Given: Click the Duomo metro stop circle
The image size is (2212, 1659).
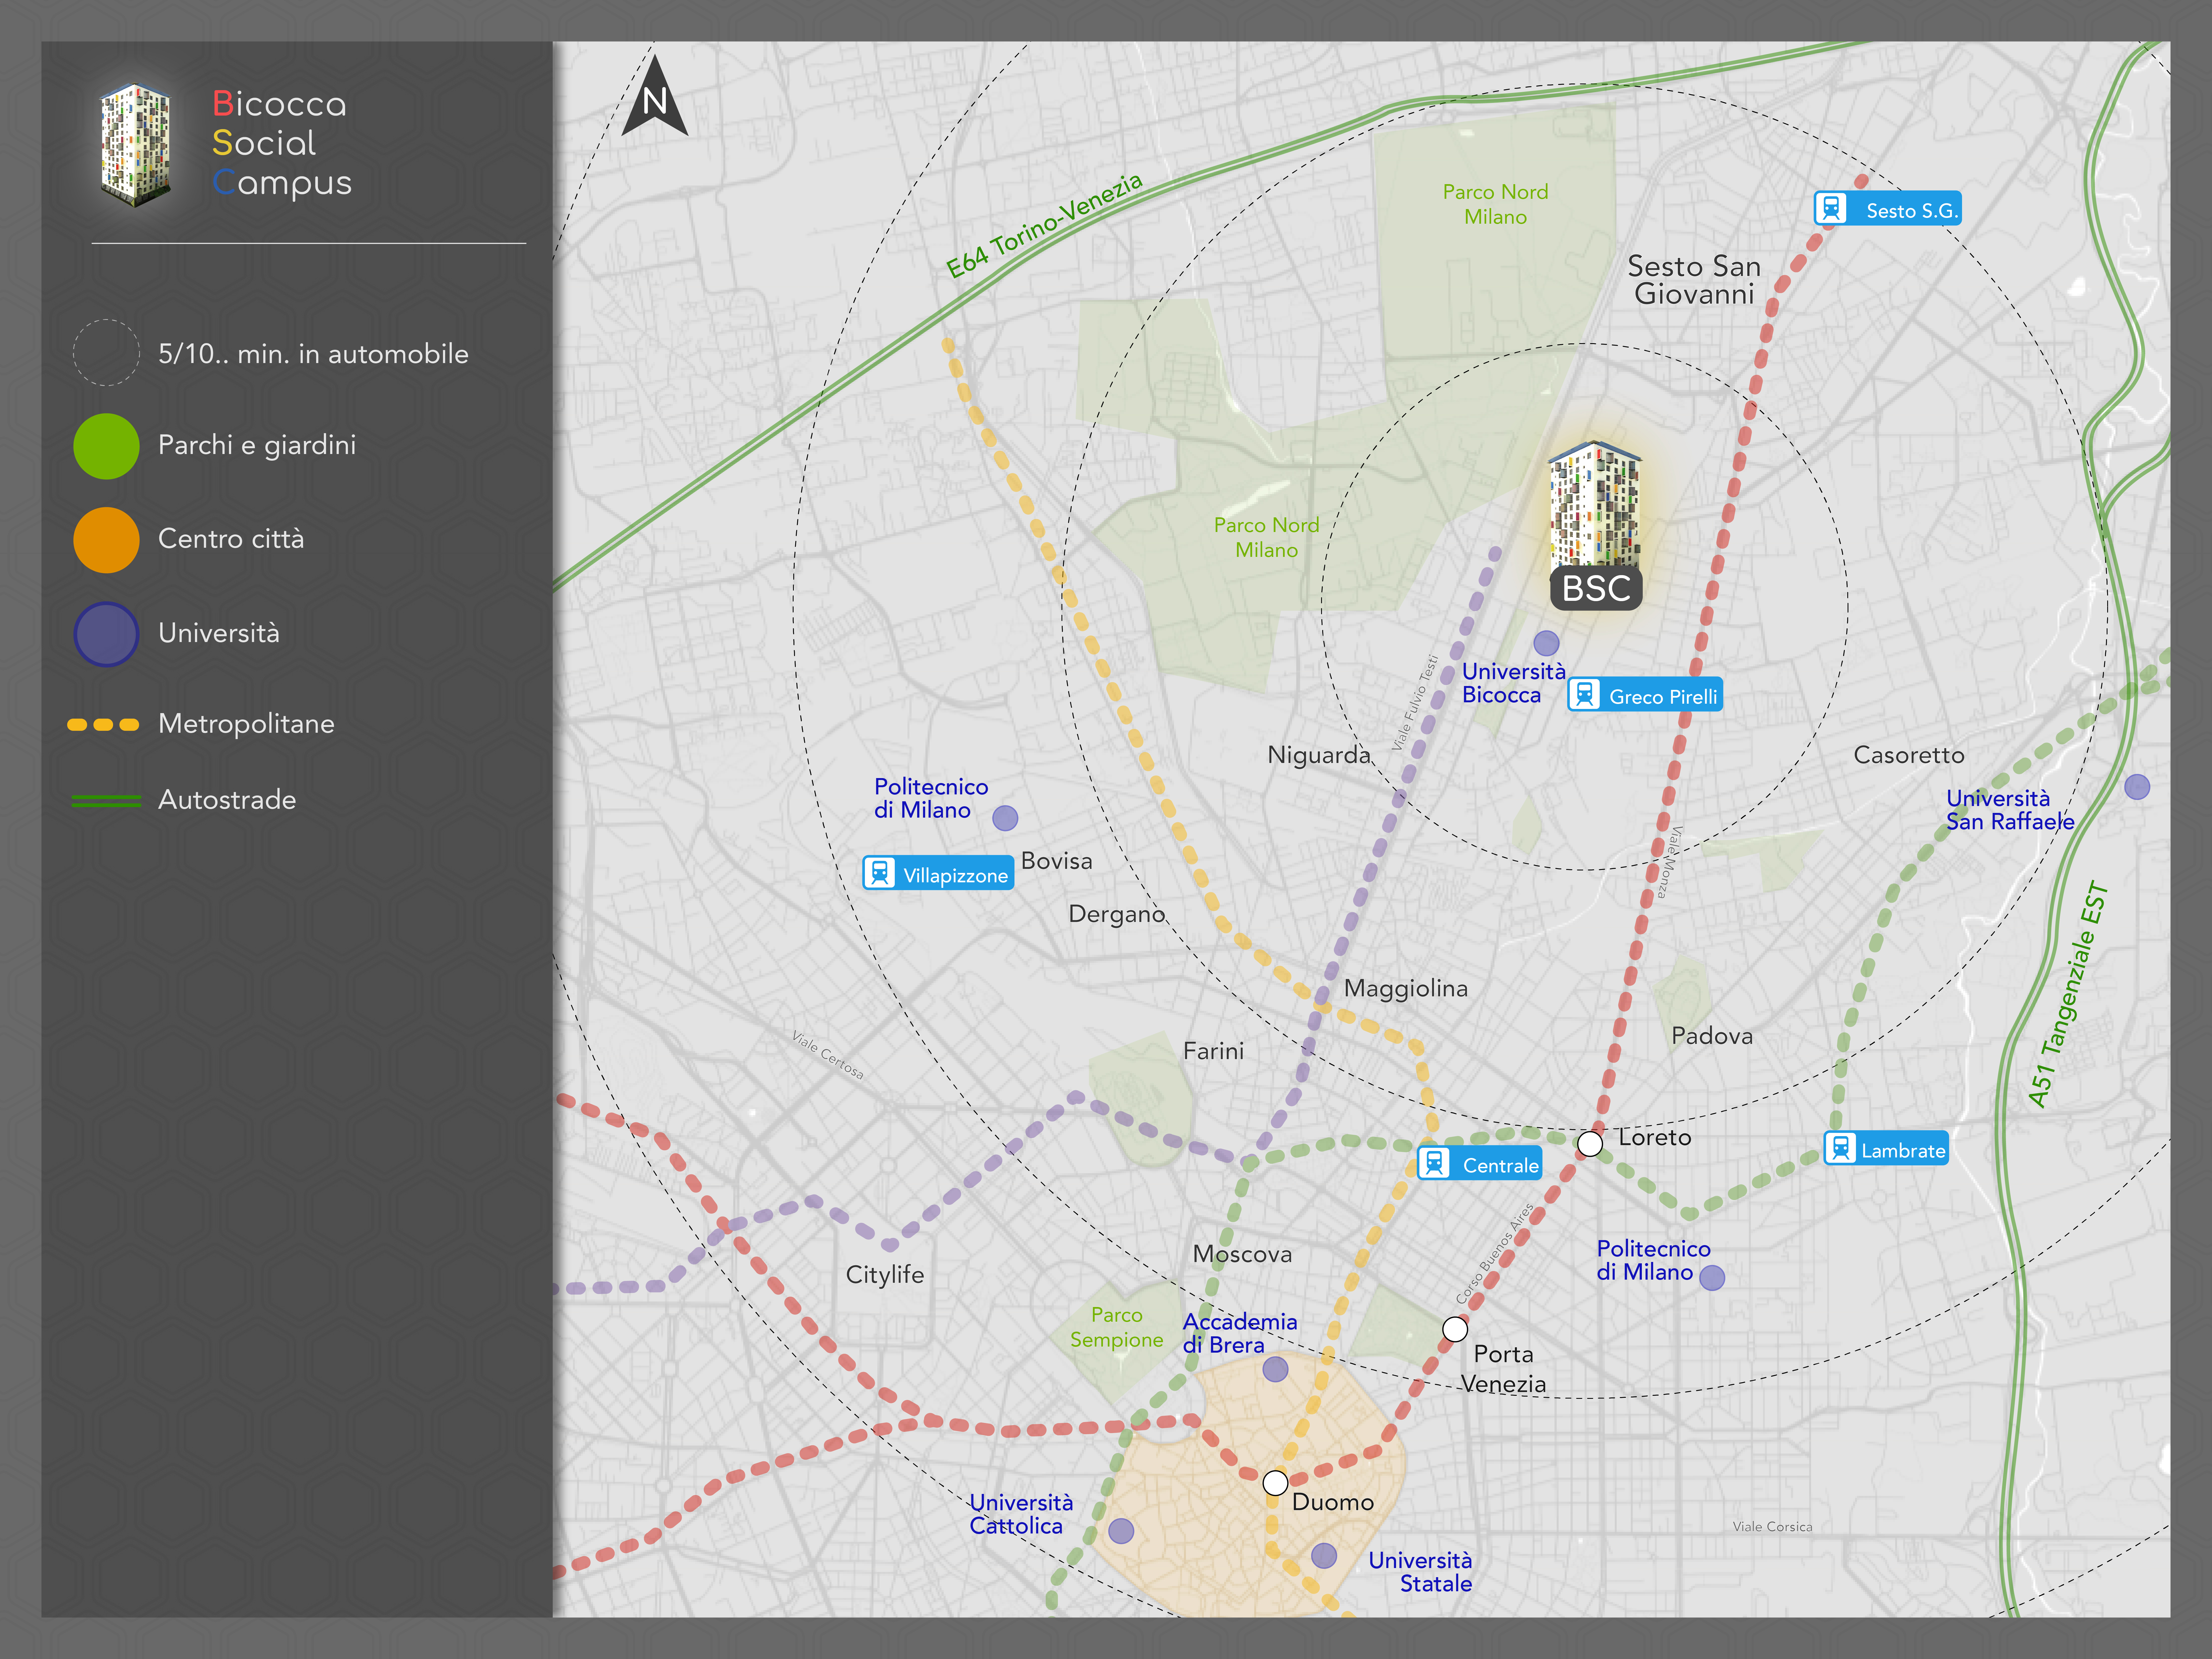Looking at the screenshot, I should (1275, 1483).
